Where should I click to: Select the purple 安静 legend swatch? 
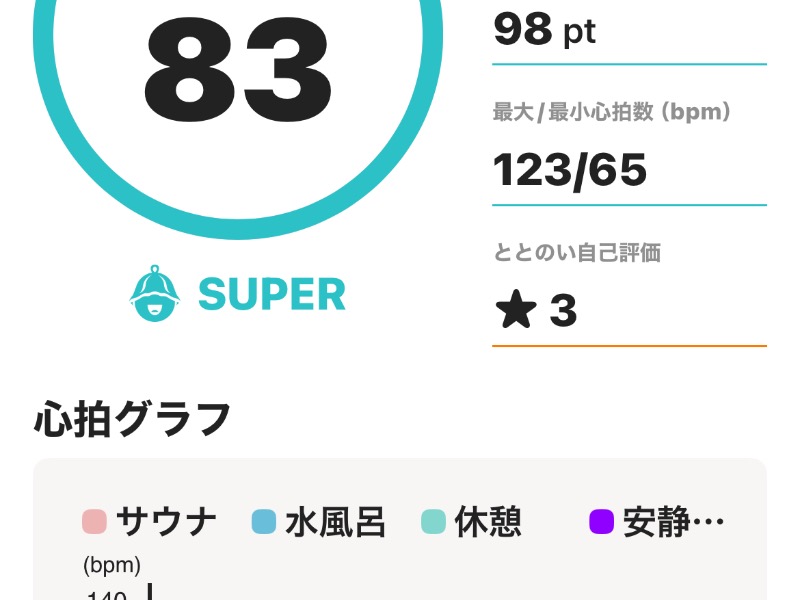coord(602,521)
